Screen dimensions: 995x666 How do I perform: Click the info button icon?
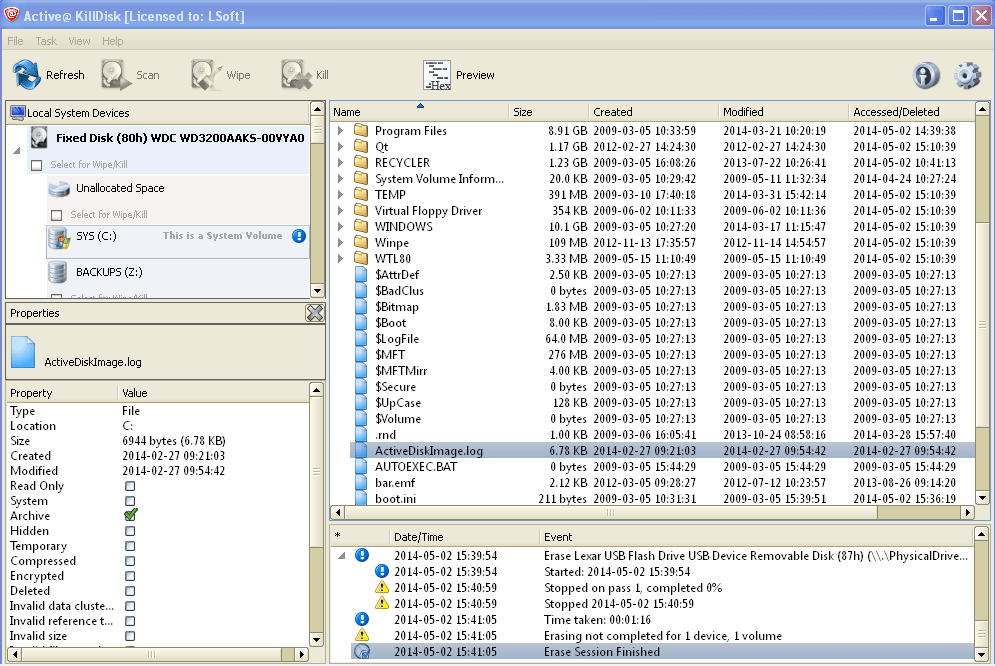(926, 75)
